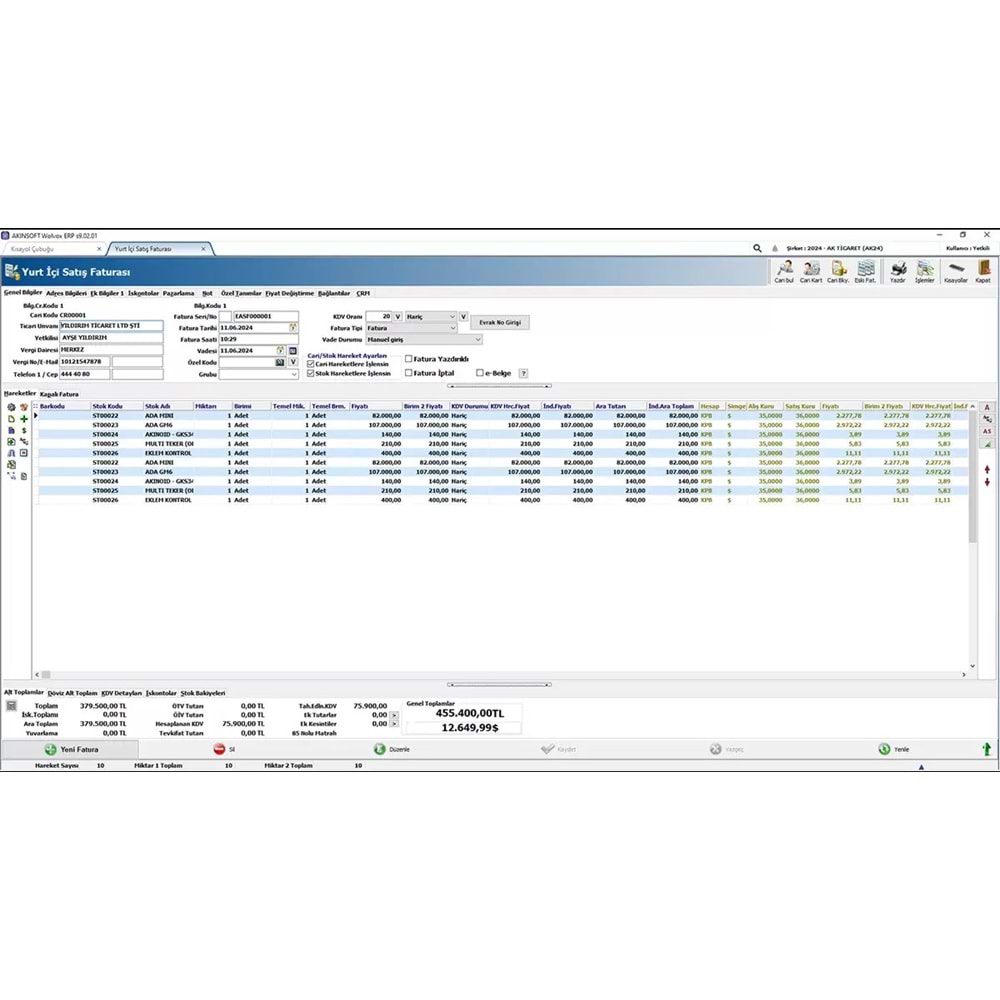Open the Pazarlama tab
Image resolution: width=1000 pixels, height=1000 pixels.
tap(179, 293)
